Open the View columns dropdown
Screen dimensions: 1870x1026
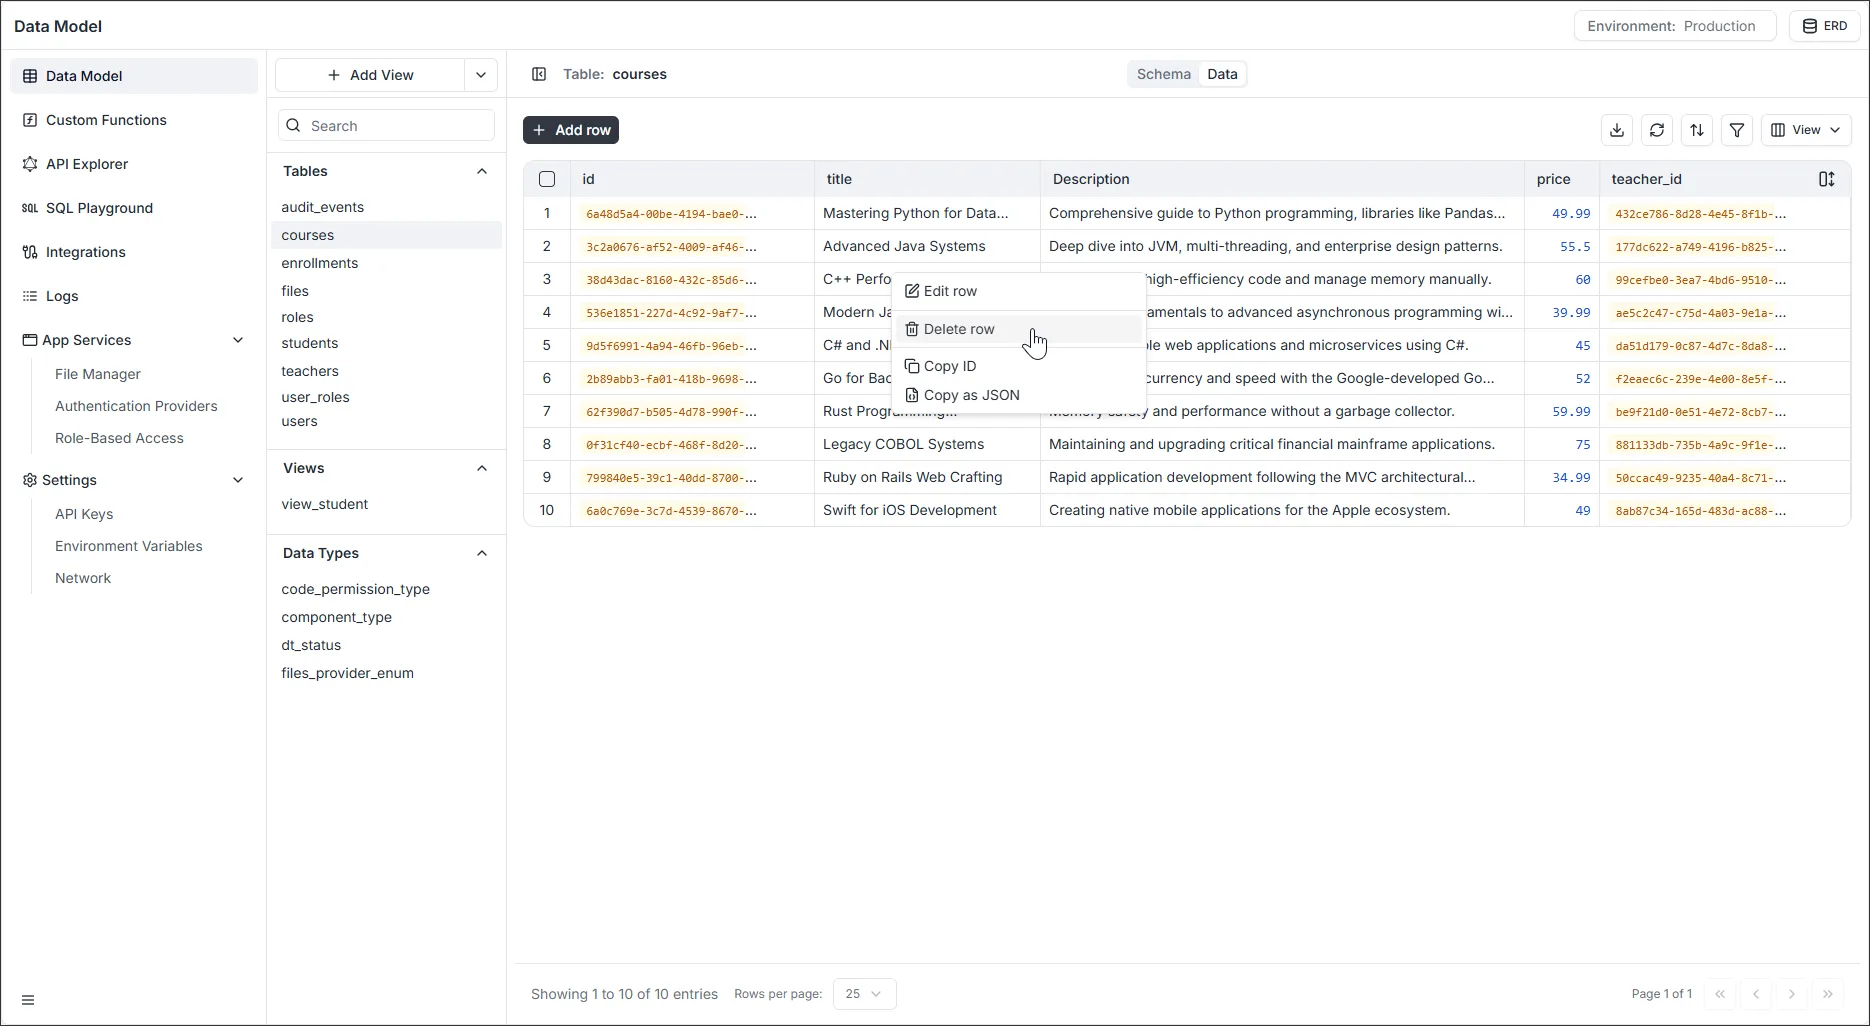pyautogui.click(x=1805, y=130)
